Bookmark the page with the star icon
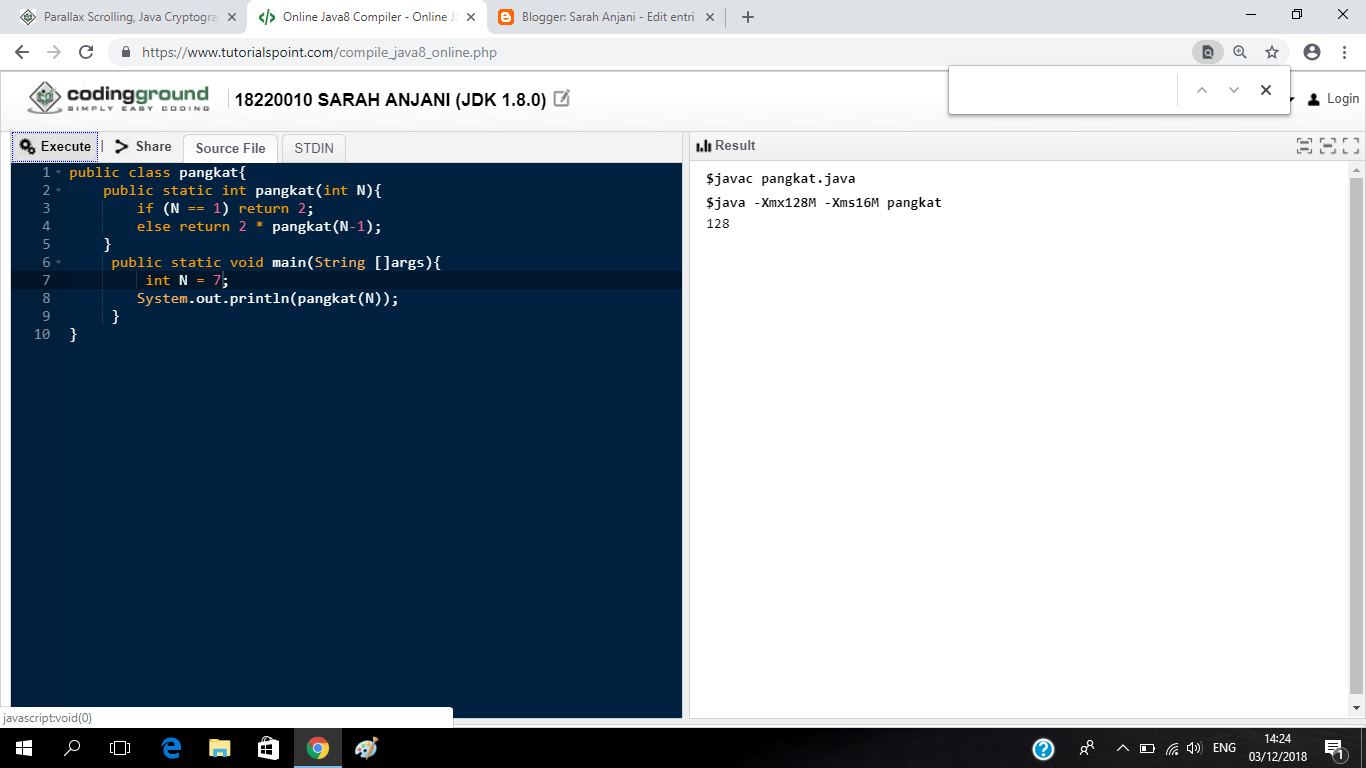Image resolution: width=1366 pixels, height=768 pixels. pyautogui.click(x=1271, y=51)
